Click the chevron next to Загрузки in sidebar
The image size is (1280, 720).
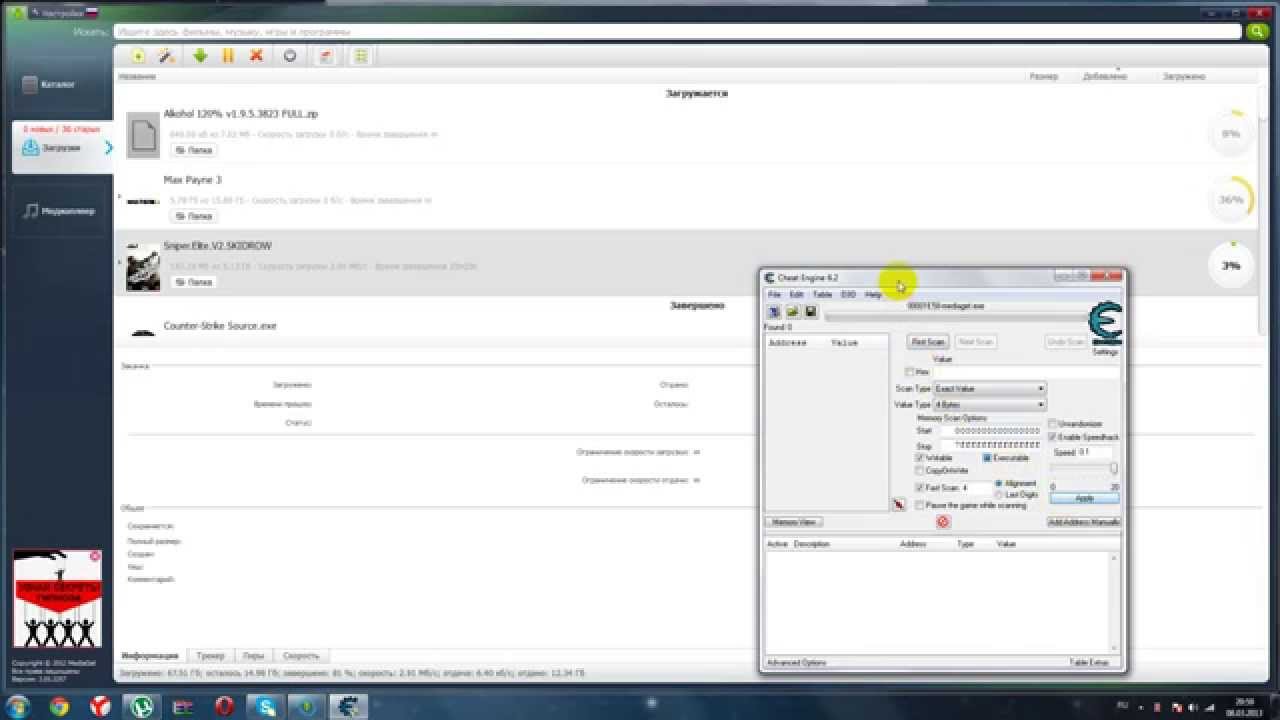[108, 148]
